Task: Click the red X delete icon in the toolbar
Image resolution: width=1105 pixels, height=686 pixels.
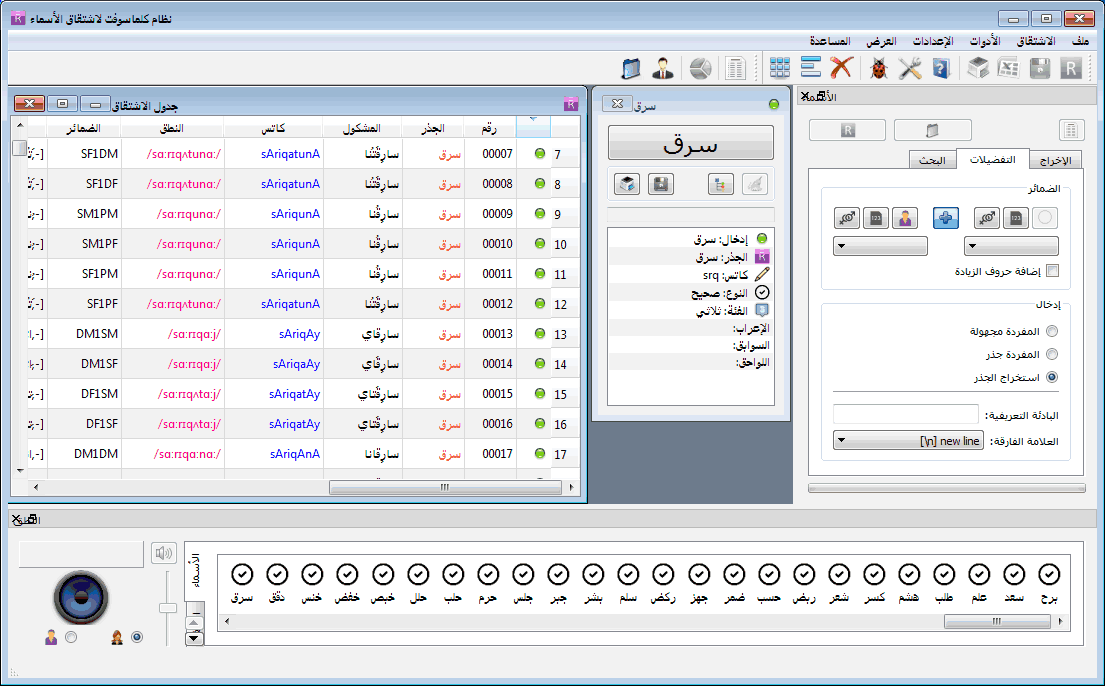Action: (842, 68)
